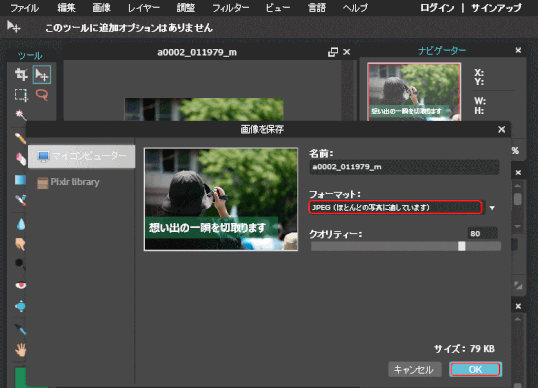The image size is (538, 388).
Task: Select the Smudge finger tool
Action: (x=20, y=244)
